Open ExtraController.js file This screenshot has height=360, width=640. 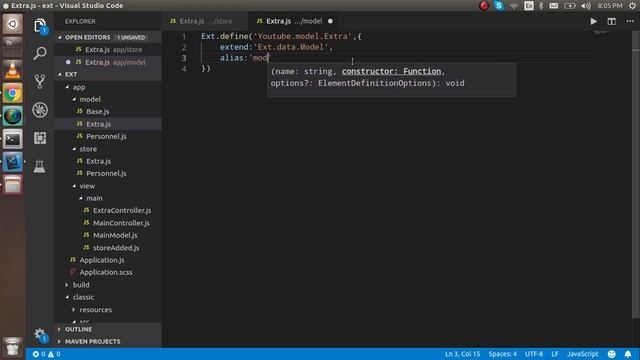(x=108, y=211)
